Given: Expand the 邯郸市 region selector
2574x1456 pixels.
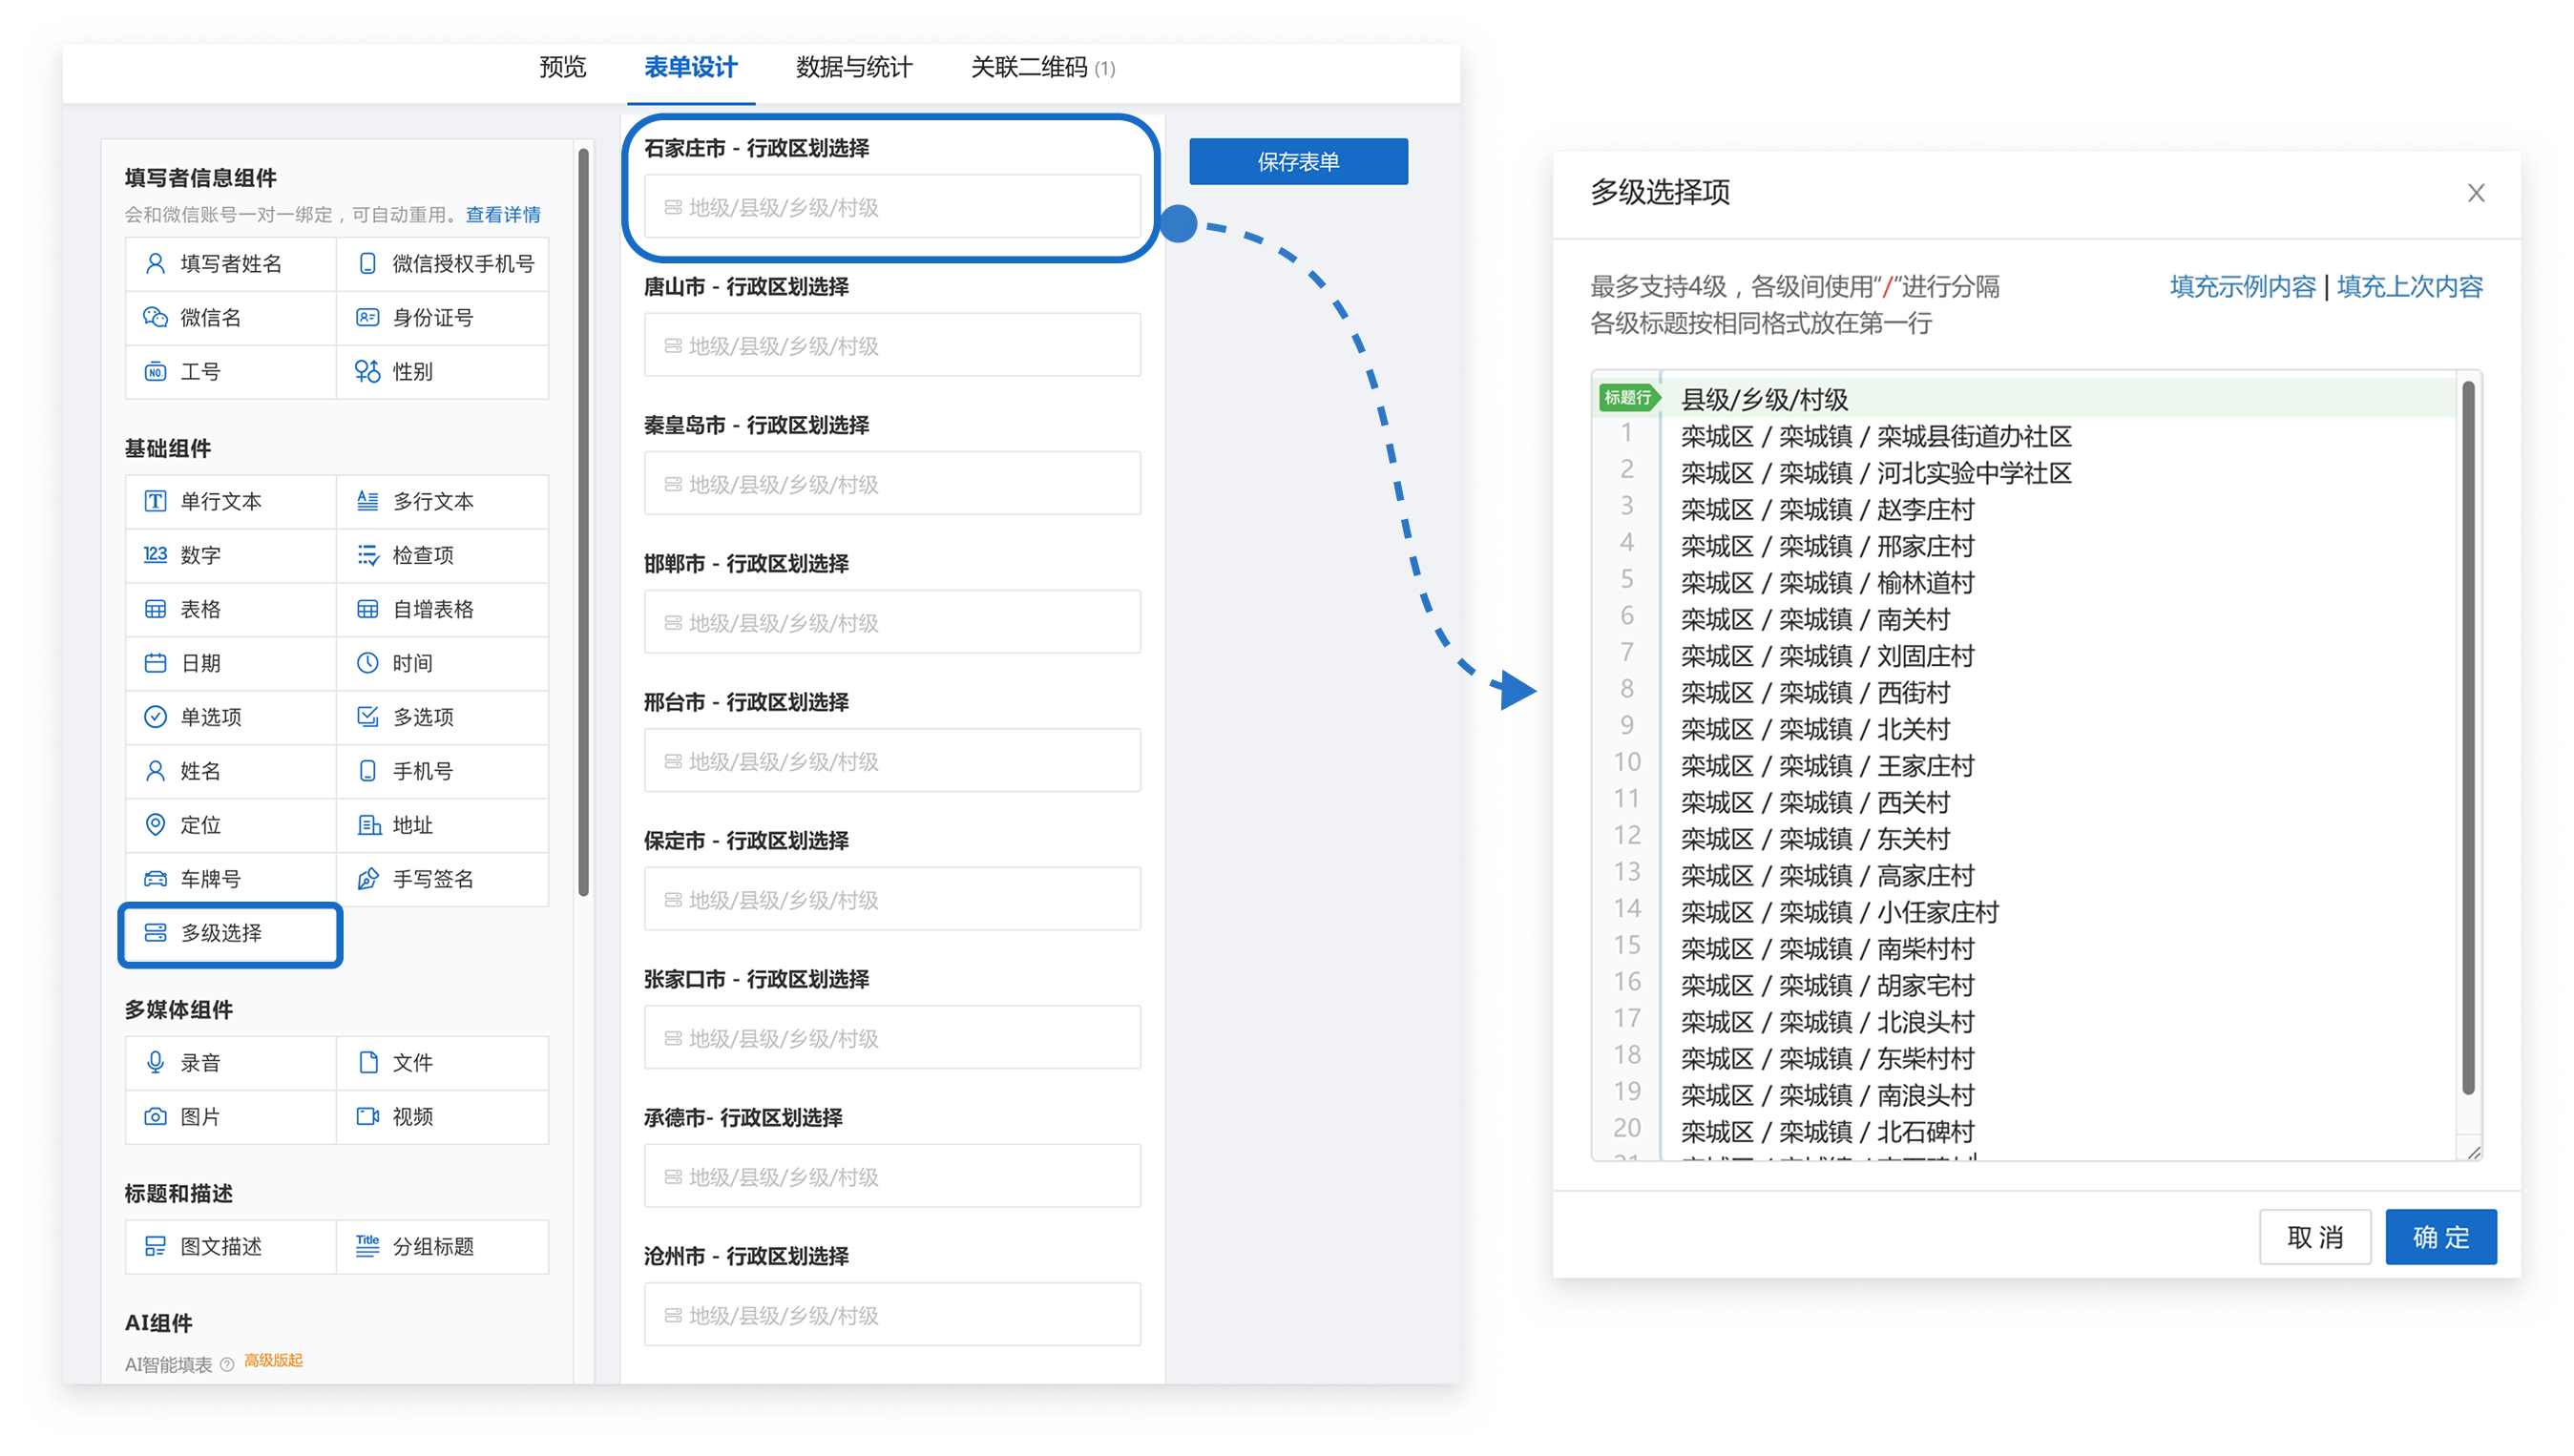Looking at the screenshot, I should 891,623.
